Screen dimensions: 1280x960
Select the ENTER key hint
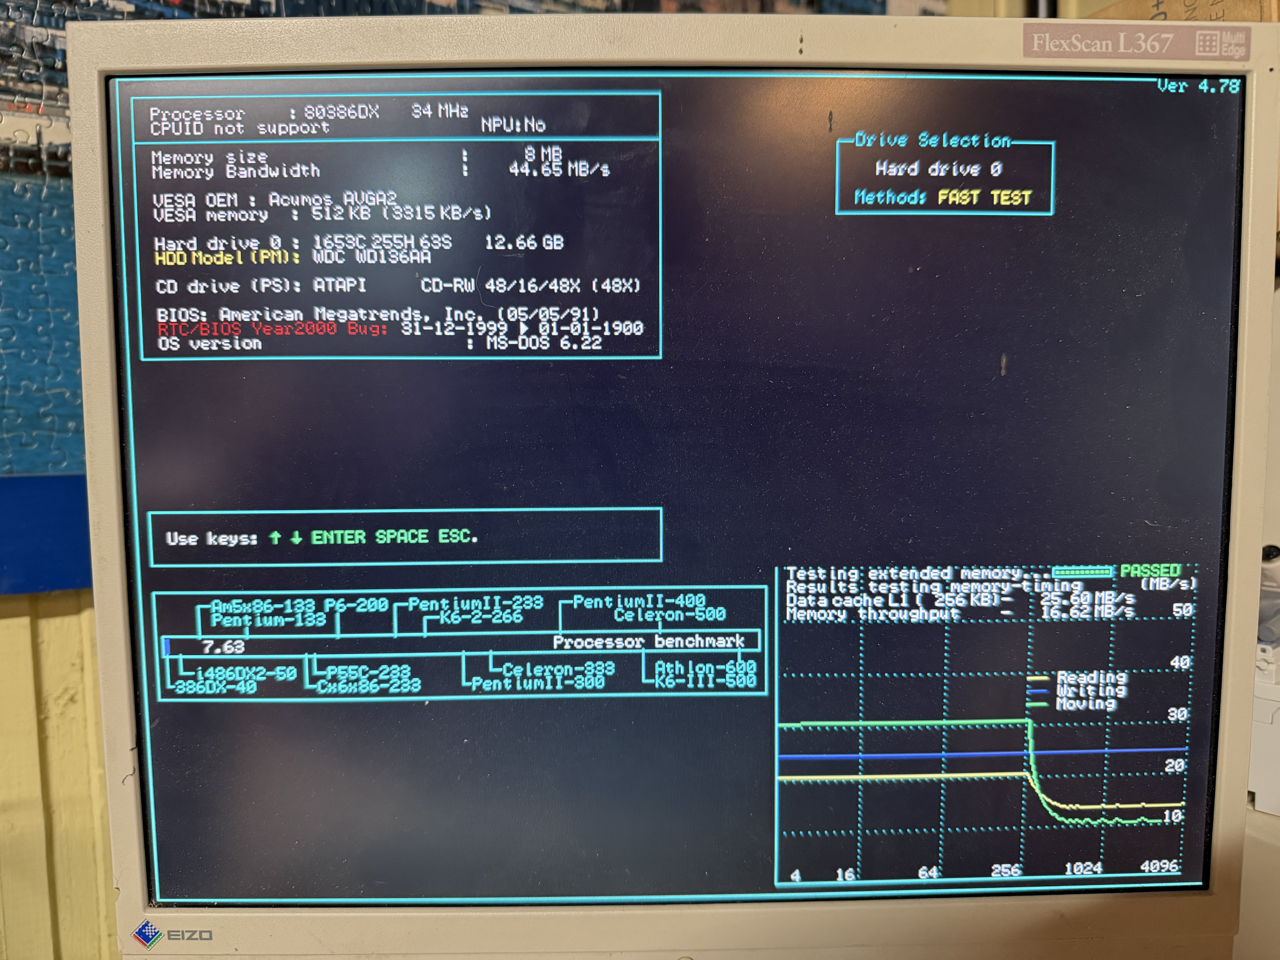tap(338, 538)
